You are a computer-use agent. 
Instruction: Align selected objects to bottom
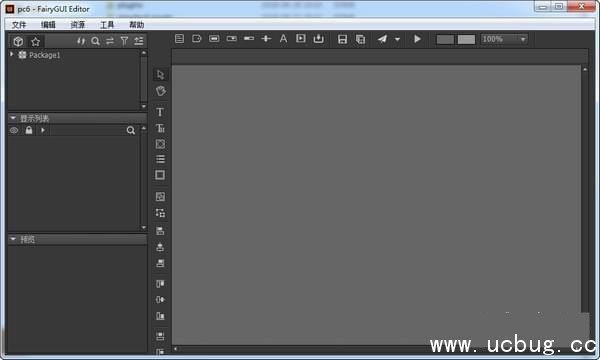point(160,316)
